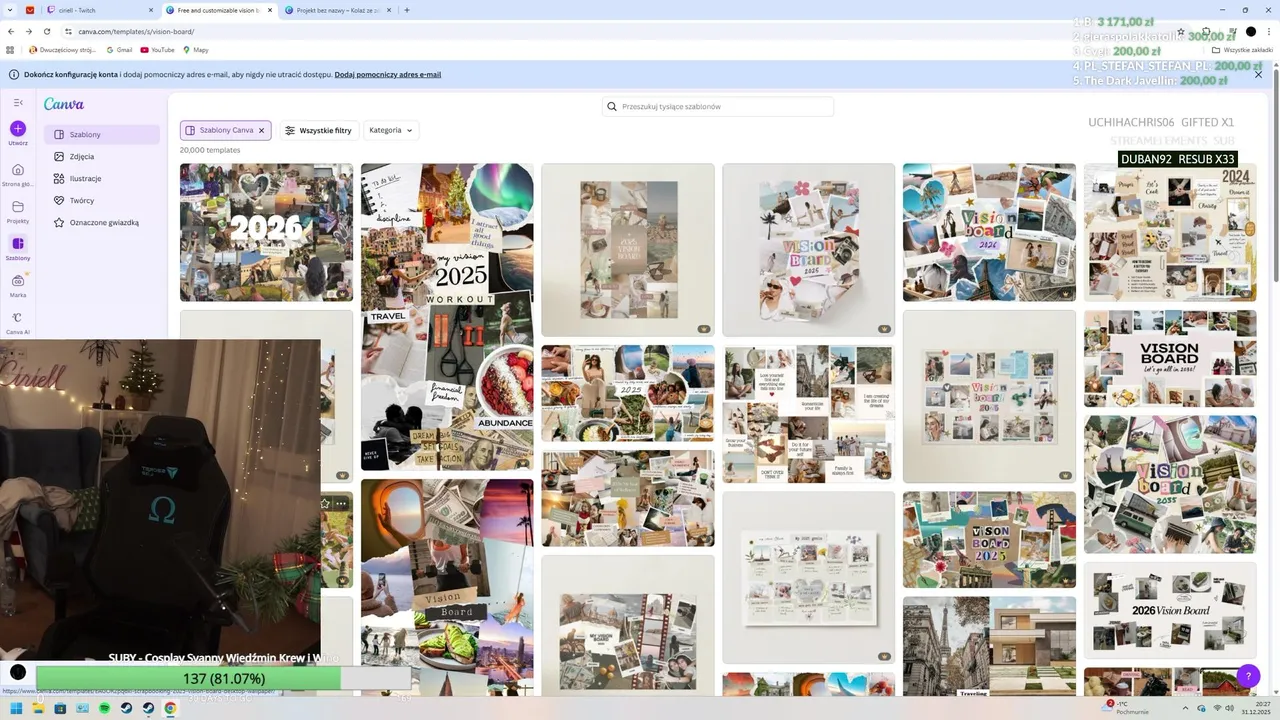Viewport: 1280px width, 720px height.
Task: Click the purple Utwórz plus button
Action: click(x=18, y=128)
